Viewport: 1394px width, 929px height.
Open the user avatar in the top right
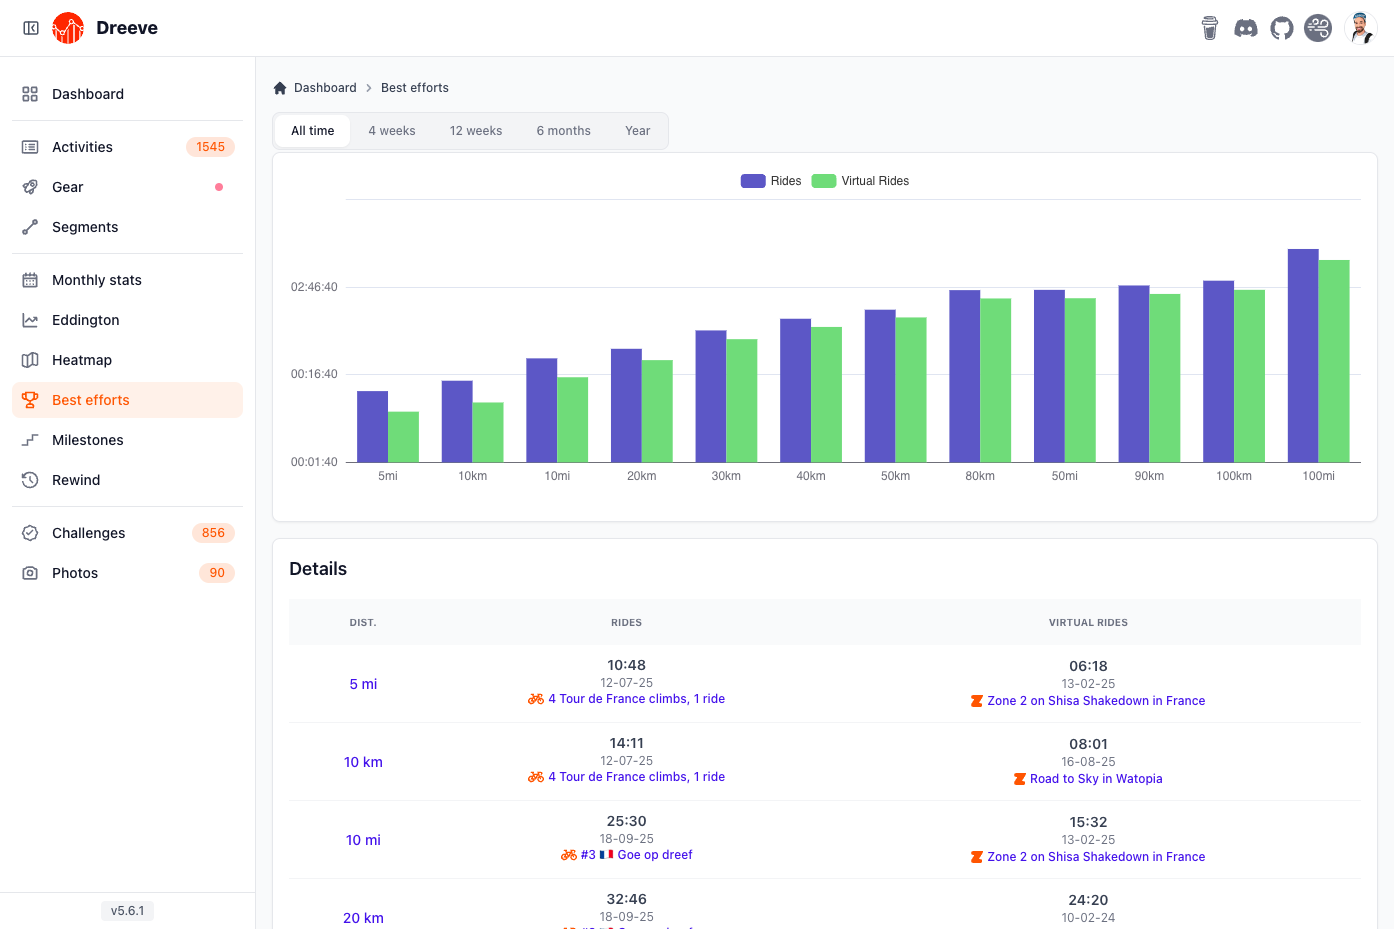(x=1361, y=28)
